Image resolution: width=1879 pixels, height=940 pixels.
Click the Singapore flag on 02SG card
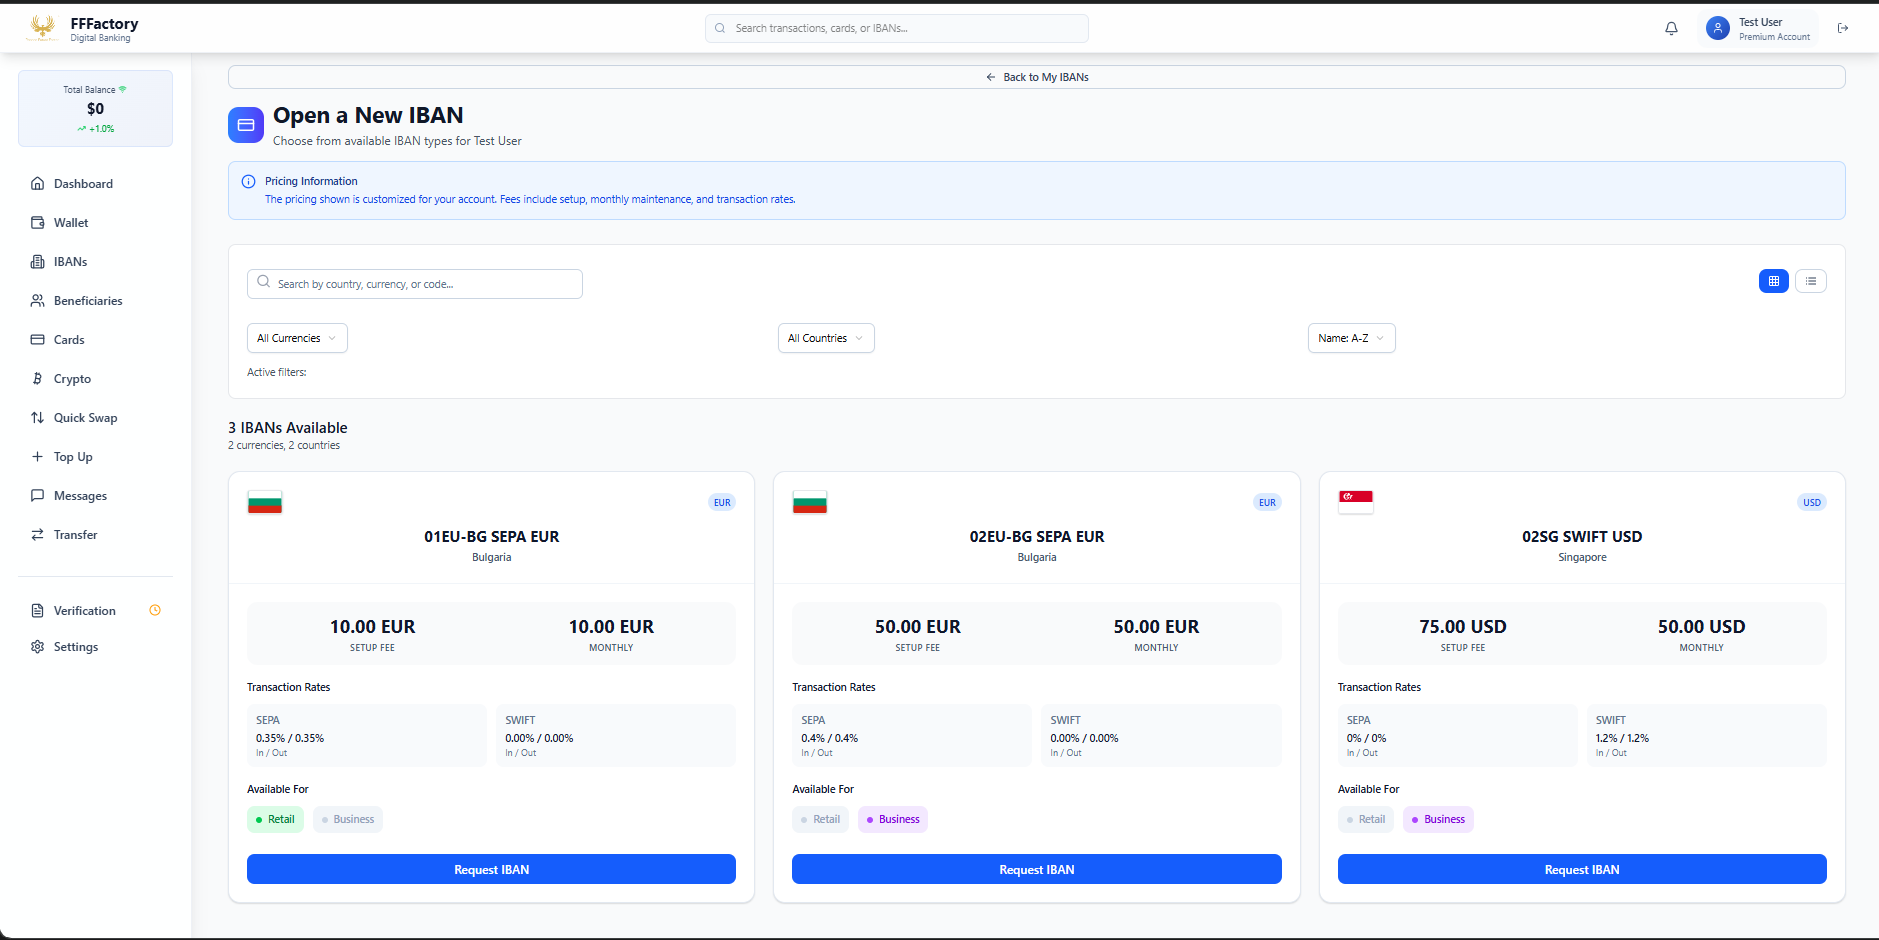pyautogui.click(x=1355, y=502)
